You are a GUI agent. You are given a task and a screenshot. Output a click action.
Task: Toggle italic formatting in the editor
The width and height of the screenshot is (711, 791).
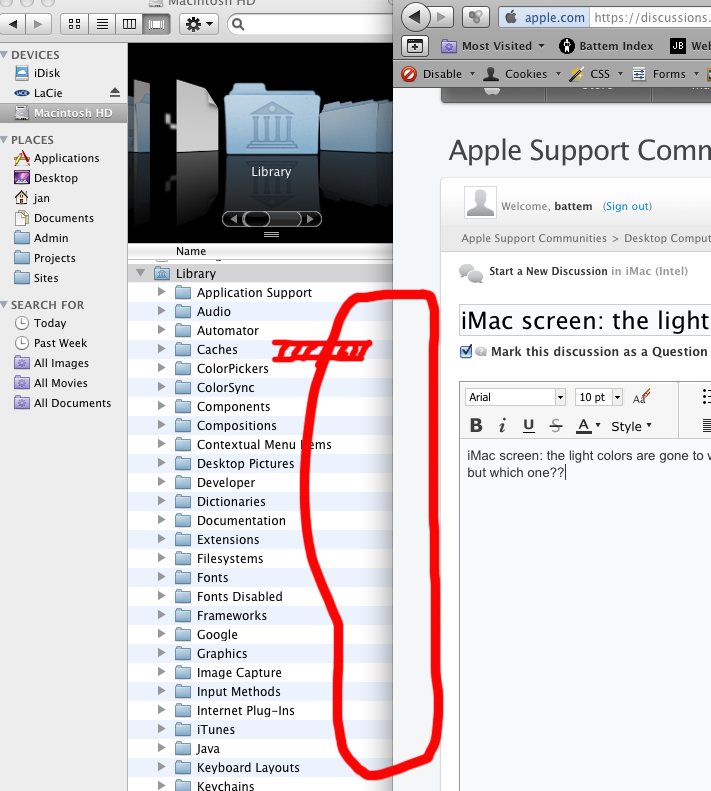point(502,426)
